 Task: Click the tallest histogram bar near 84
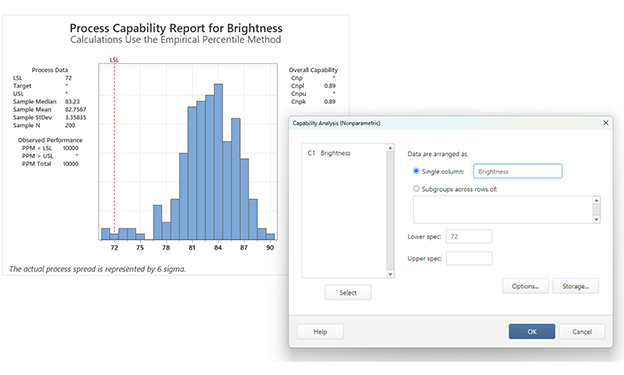point(218,161)
